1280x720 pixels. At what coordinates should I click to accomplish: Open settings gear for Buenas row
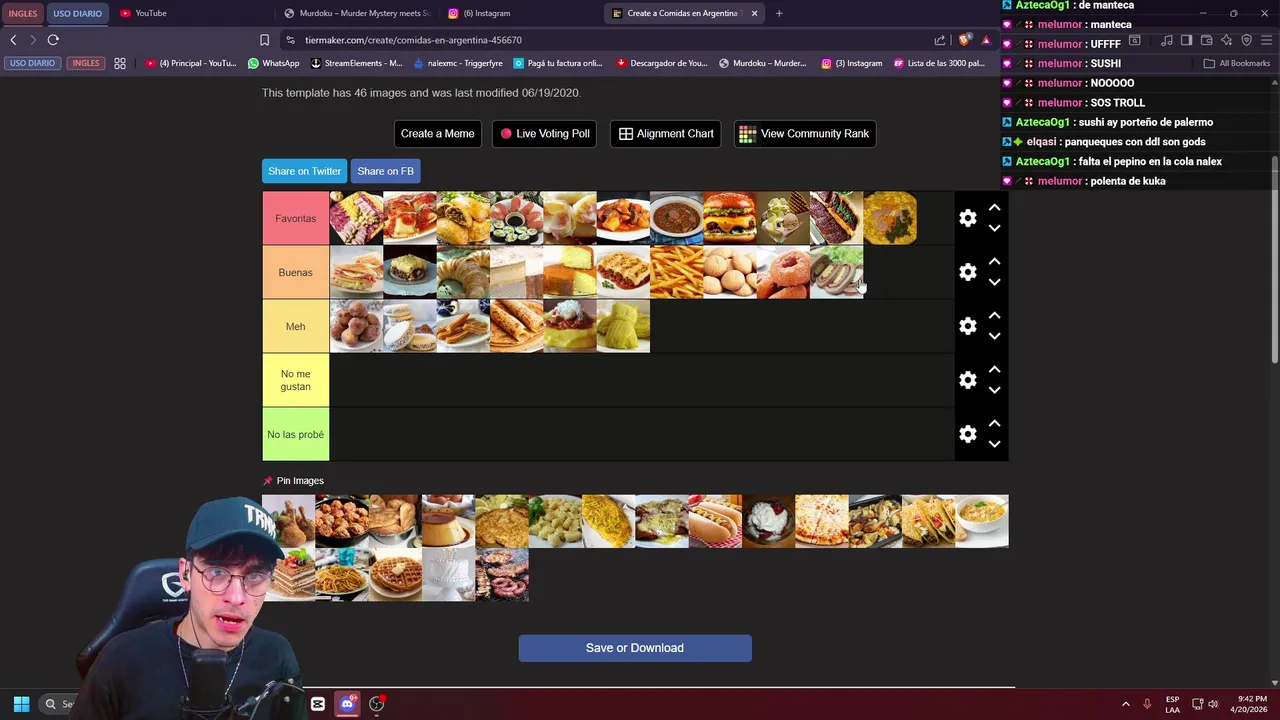(967, 272)
